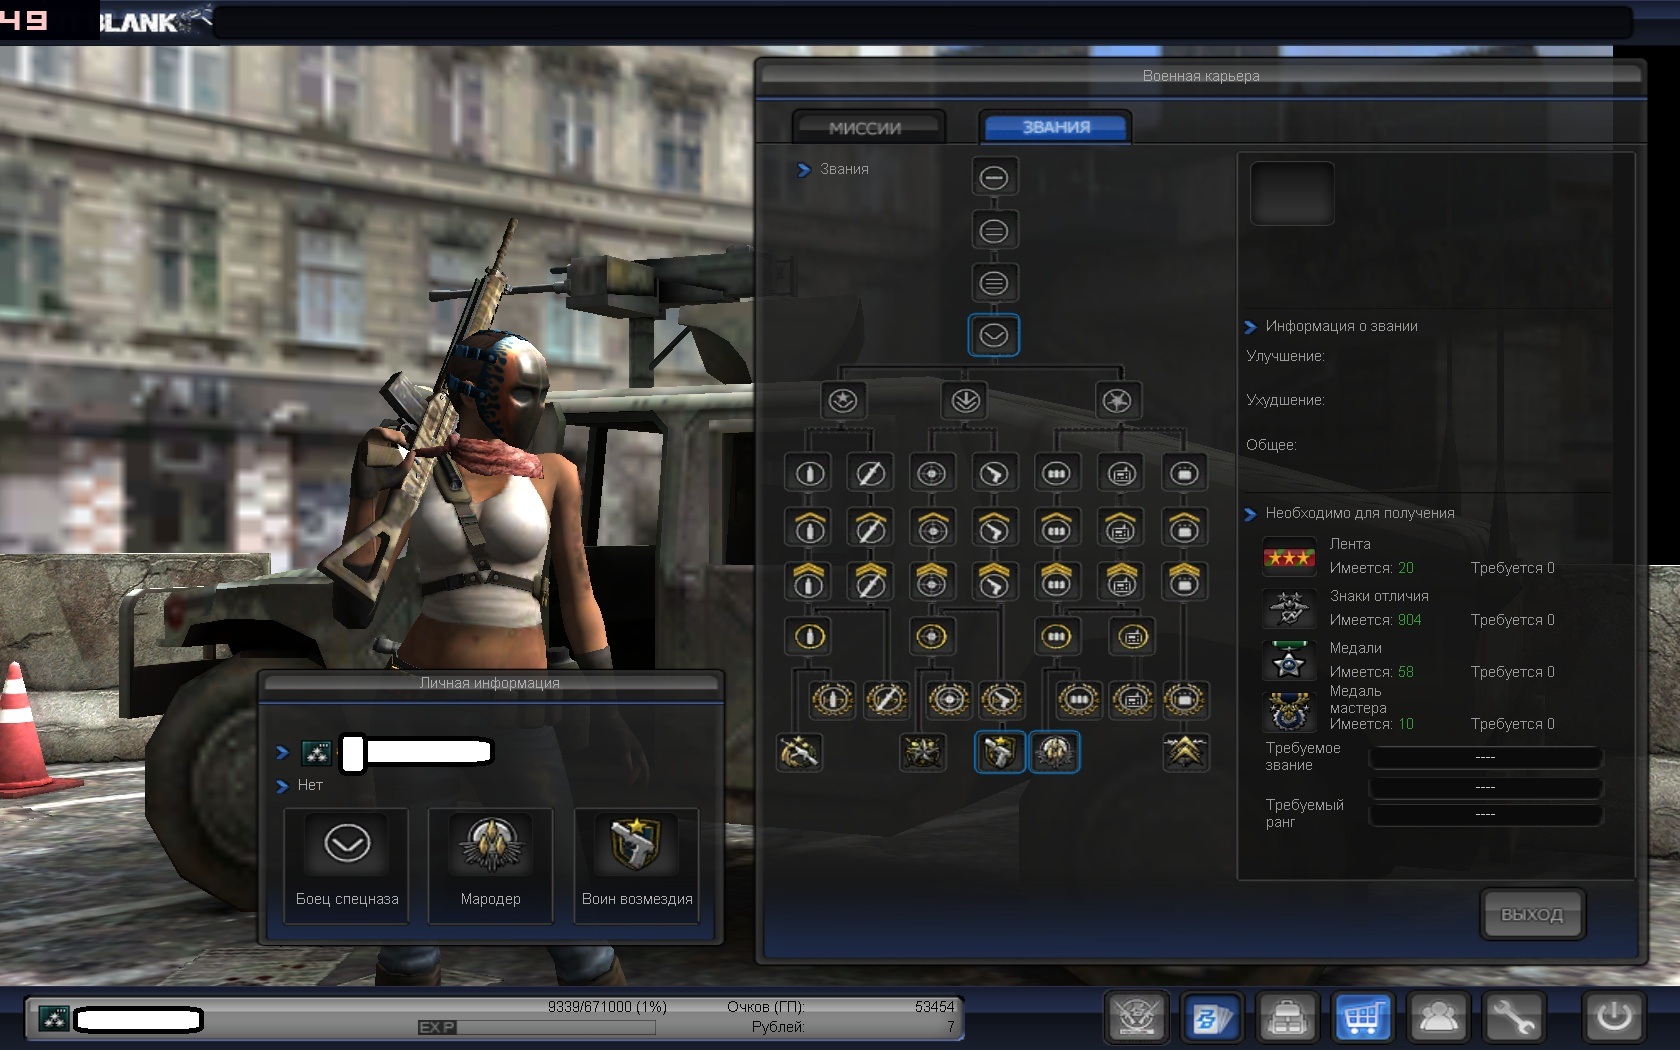Image resolution: width=1680 pixels, height=1050 pixels.
Task: Open the crossed rifles emblem icon
Action: click(x=1137, y=1018)
